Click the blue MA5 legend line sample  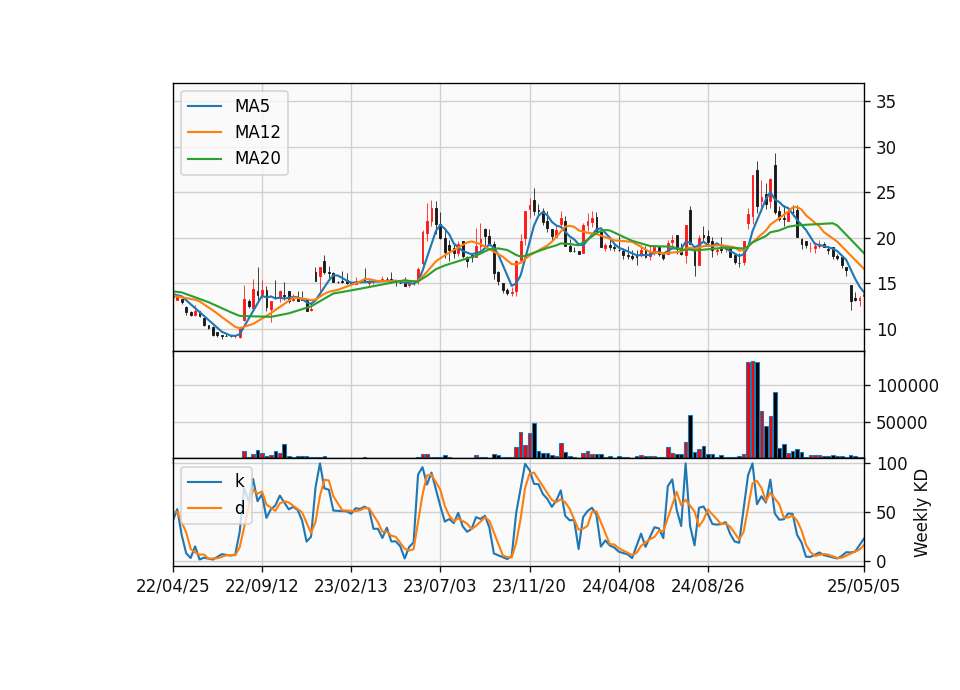(x=204, y=106)
